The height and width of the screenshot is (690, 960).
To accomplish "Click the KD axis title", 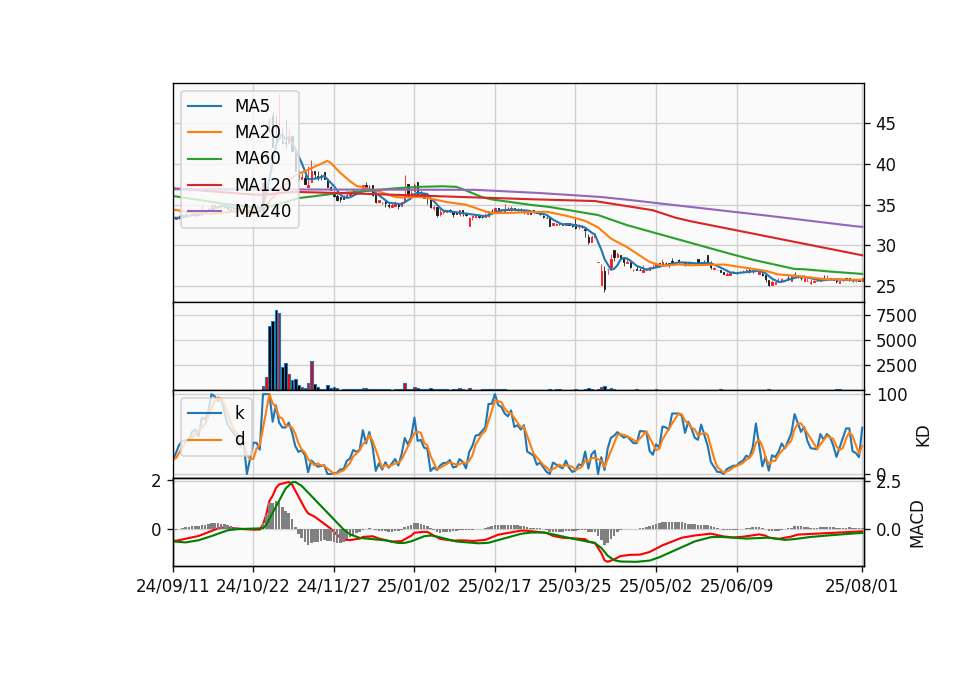I will pyautogui.click(x=922, y=436).
